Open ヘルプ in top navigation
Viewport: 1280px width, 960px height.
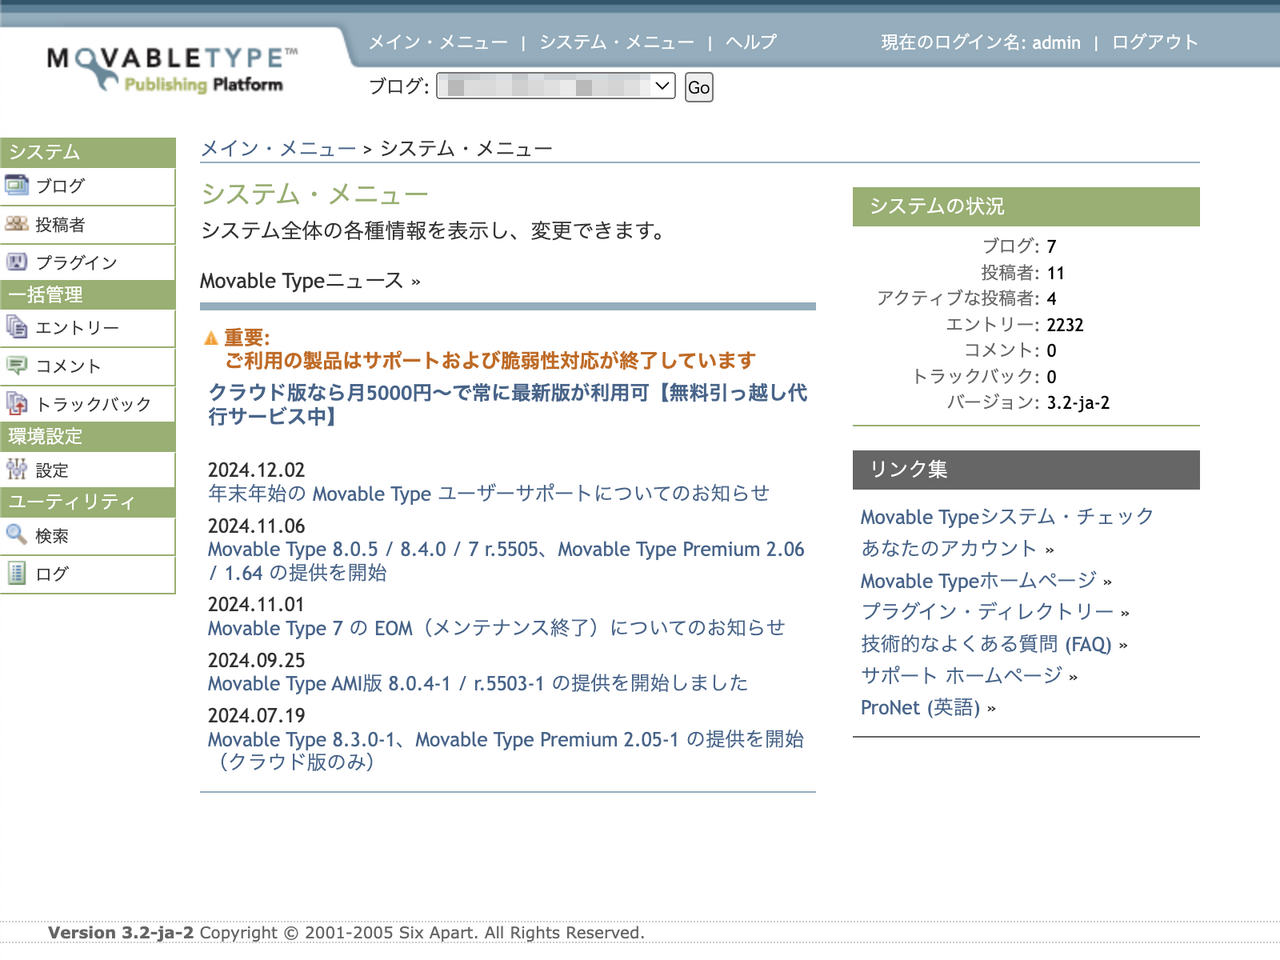tap(751, 42)
